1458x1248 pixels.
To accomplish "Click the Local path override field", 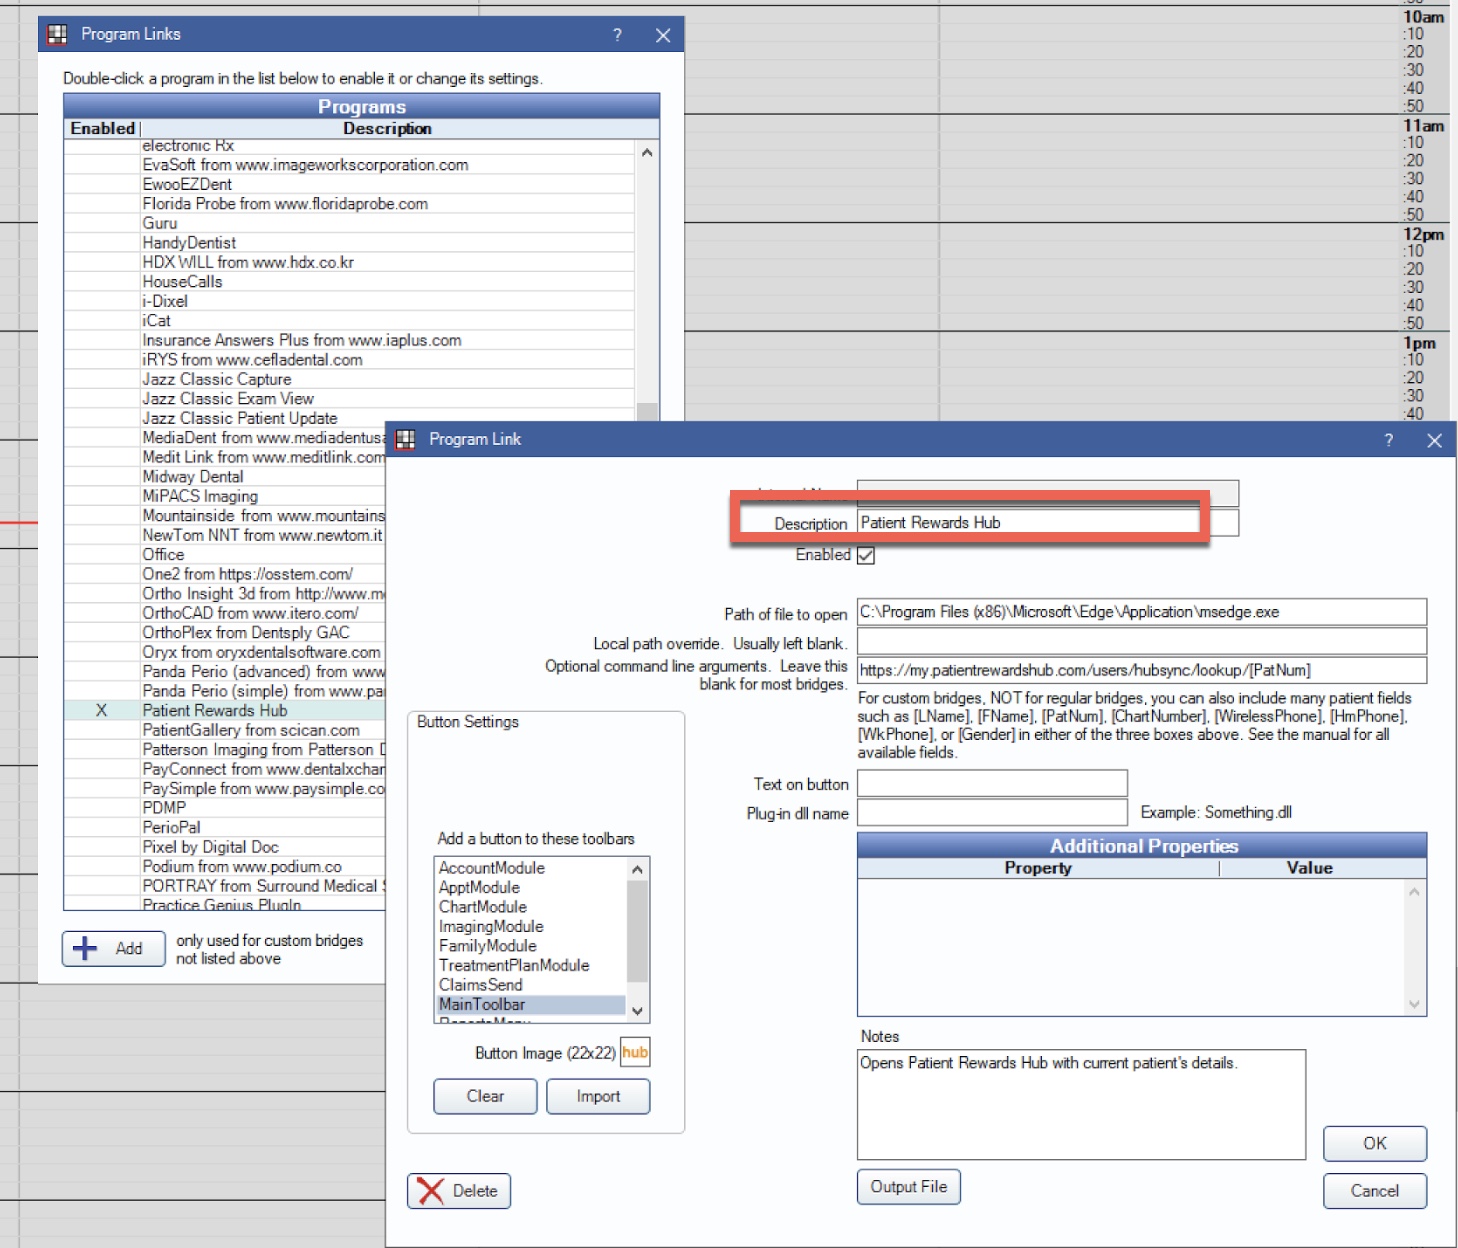I will (1142, 641).
